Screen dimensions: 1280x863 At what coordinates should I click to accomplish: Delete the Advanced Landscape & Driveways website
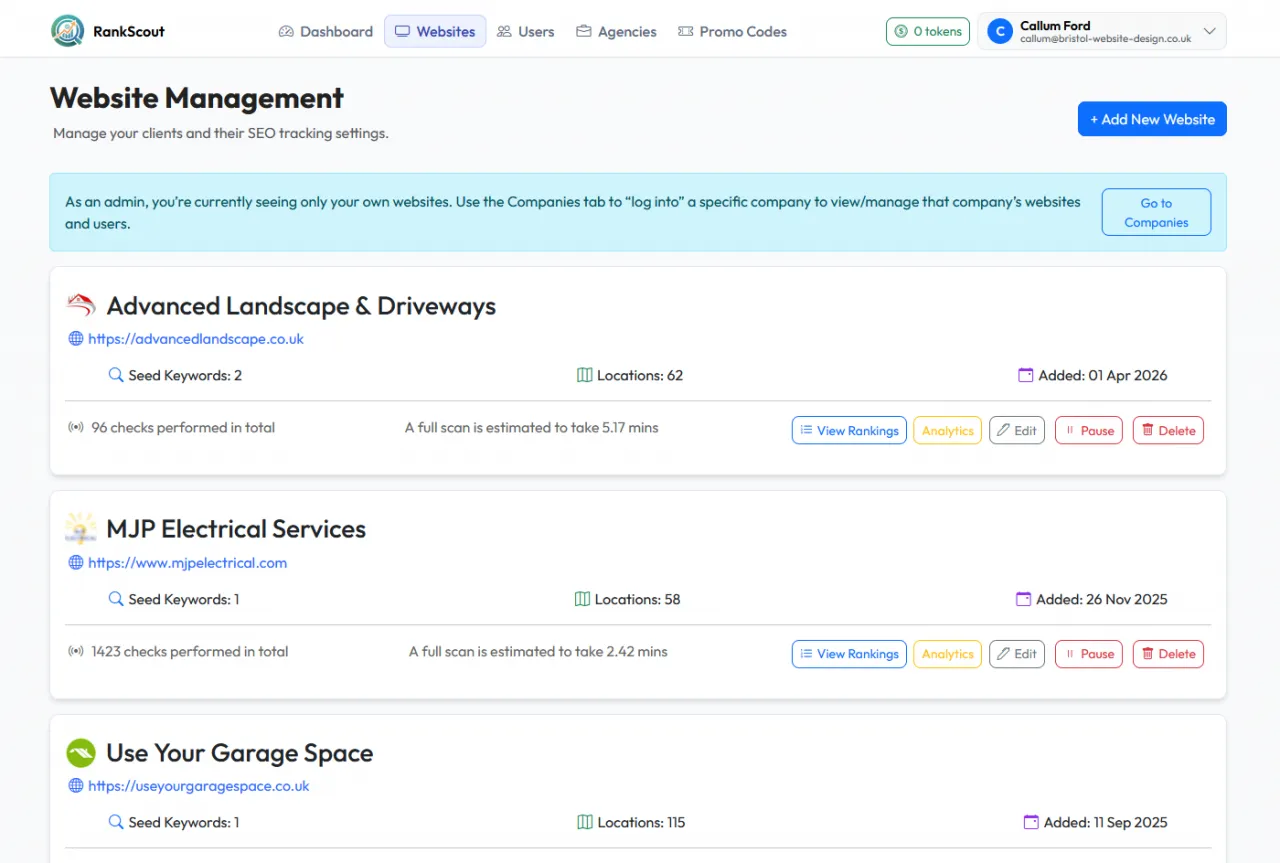[x=1168, y=430]
